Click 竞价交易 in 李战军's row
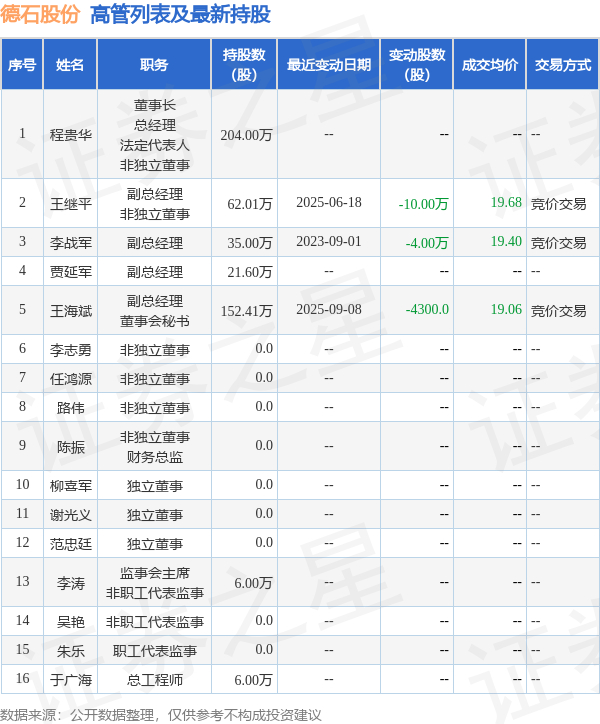Screen dimensions: 600x724 (558, 242)
